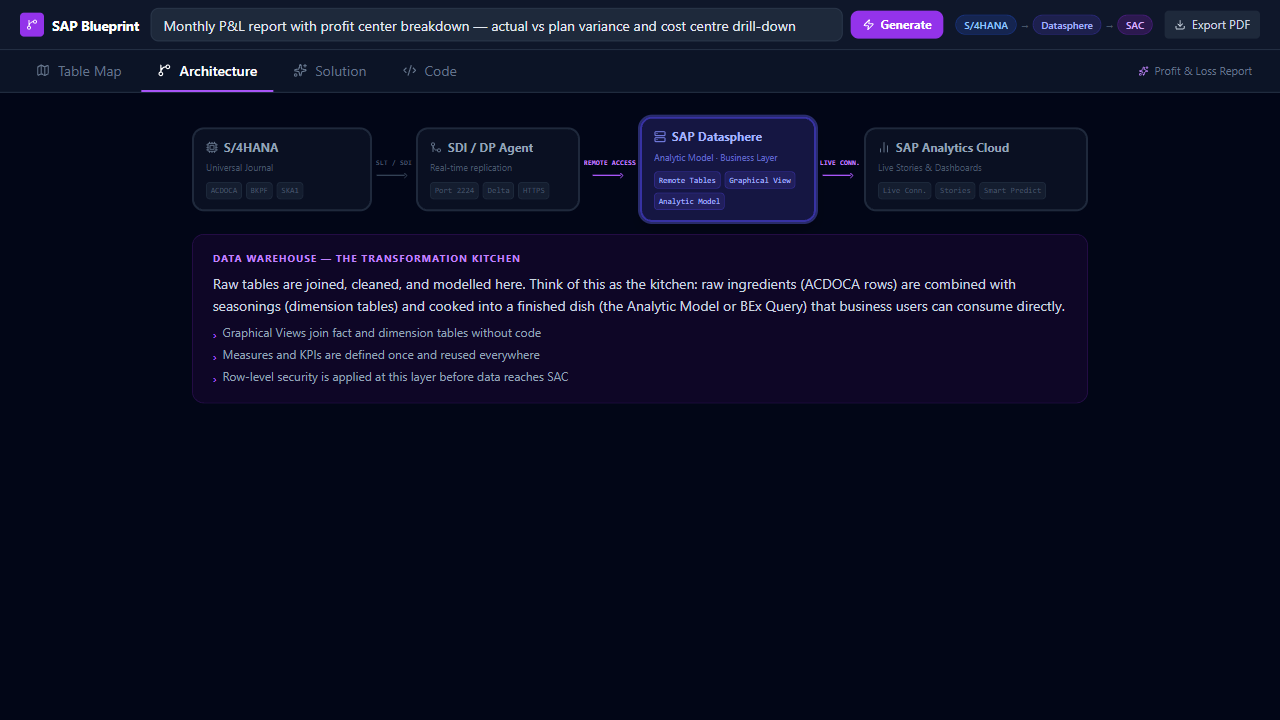Toggle the ACDOCA chip on the S/4HANA card
Viewport: 1280px width, 720px height.
pos(223,190)
